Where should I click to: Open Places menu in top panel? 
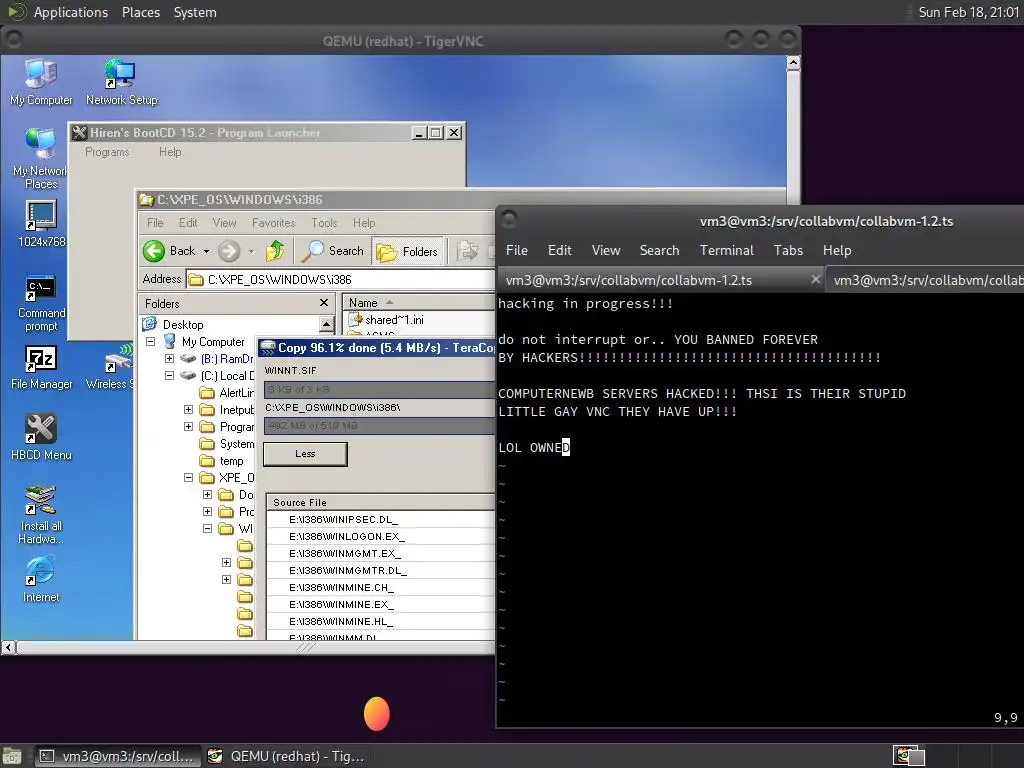click(141, 12)
